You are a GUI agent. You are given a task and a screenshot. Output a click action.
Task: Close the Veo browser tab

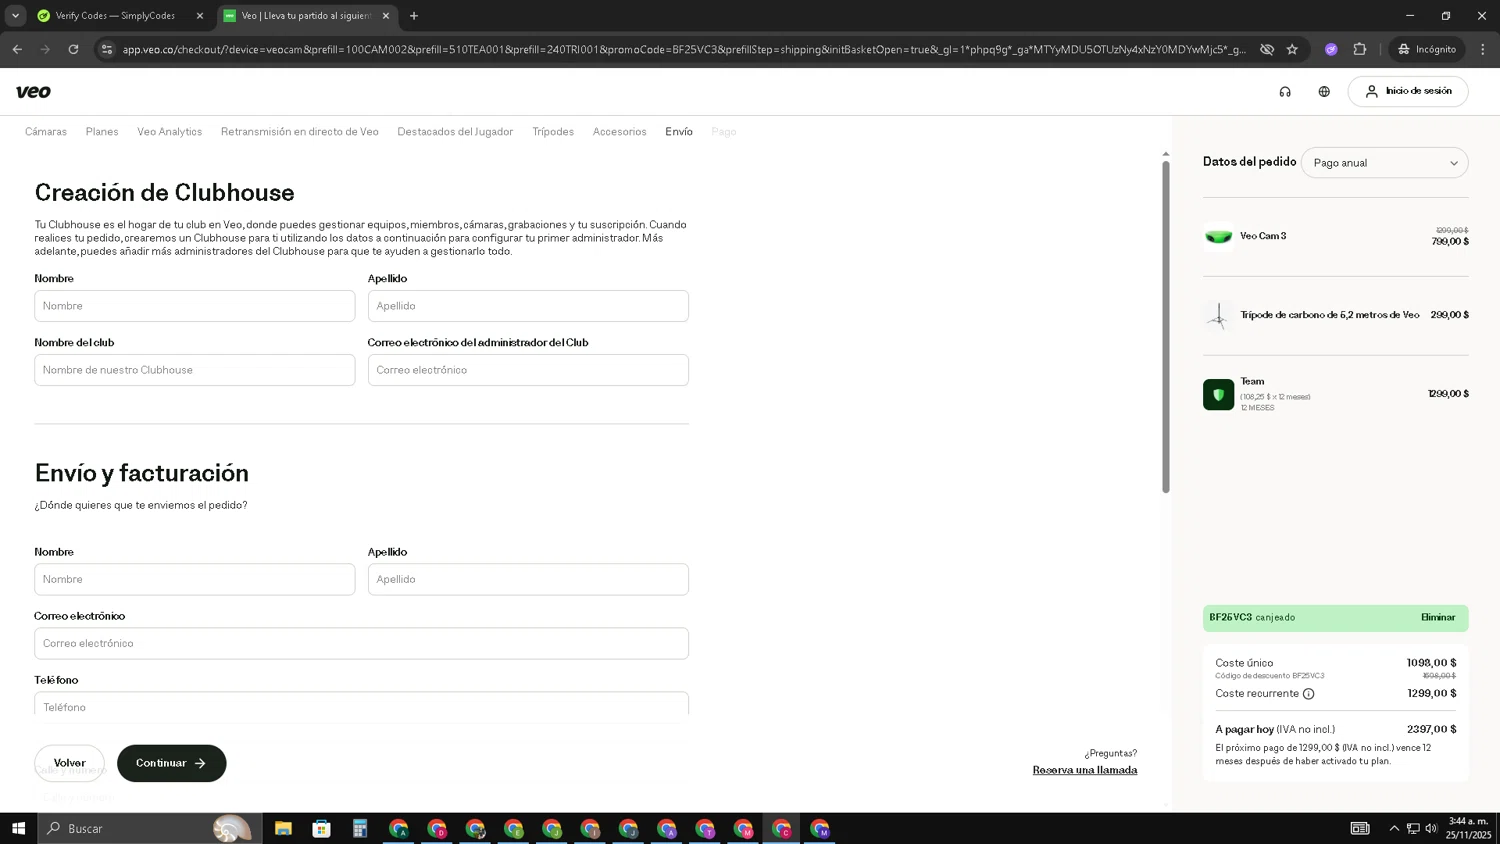(x=386, y=16)
